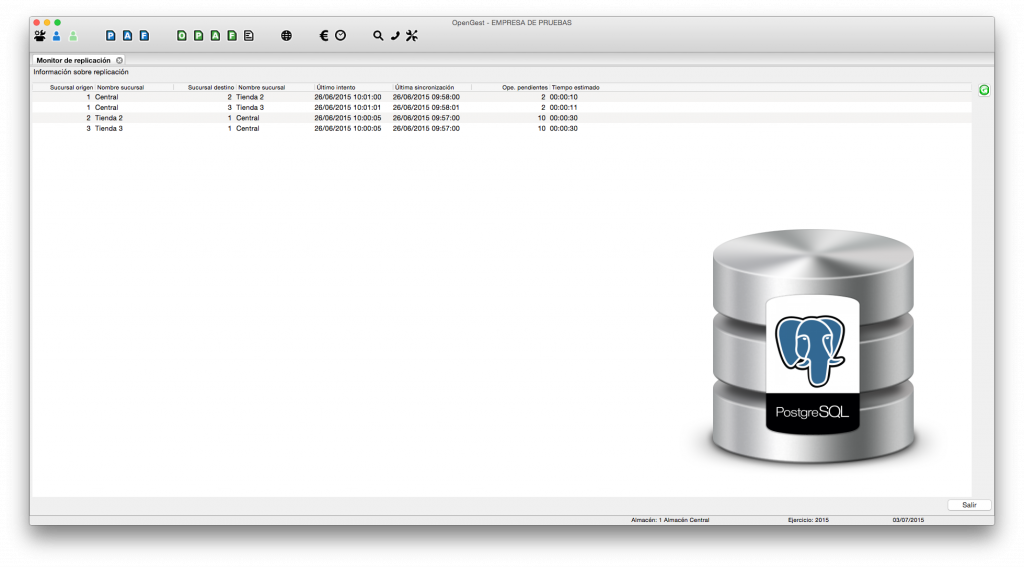This screenshot has width=1024, height=567.
Task: Open the green A document icon
Action: pos(216,36)
